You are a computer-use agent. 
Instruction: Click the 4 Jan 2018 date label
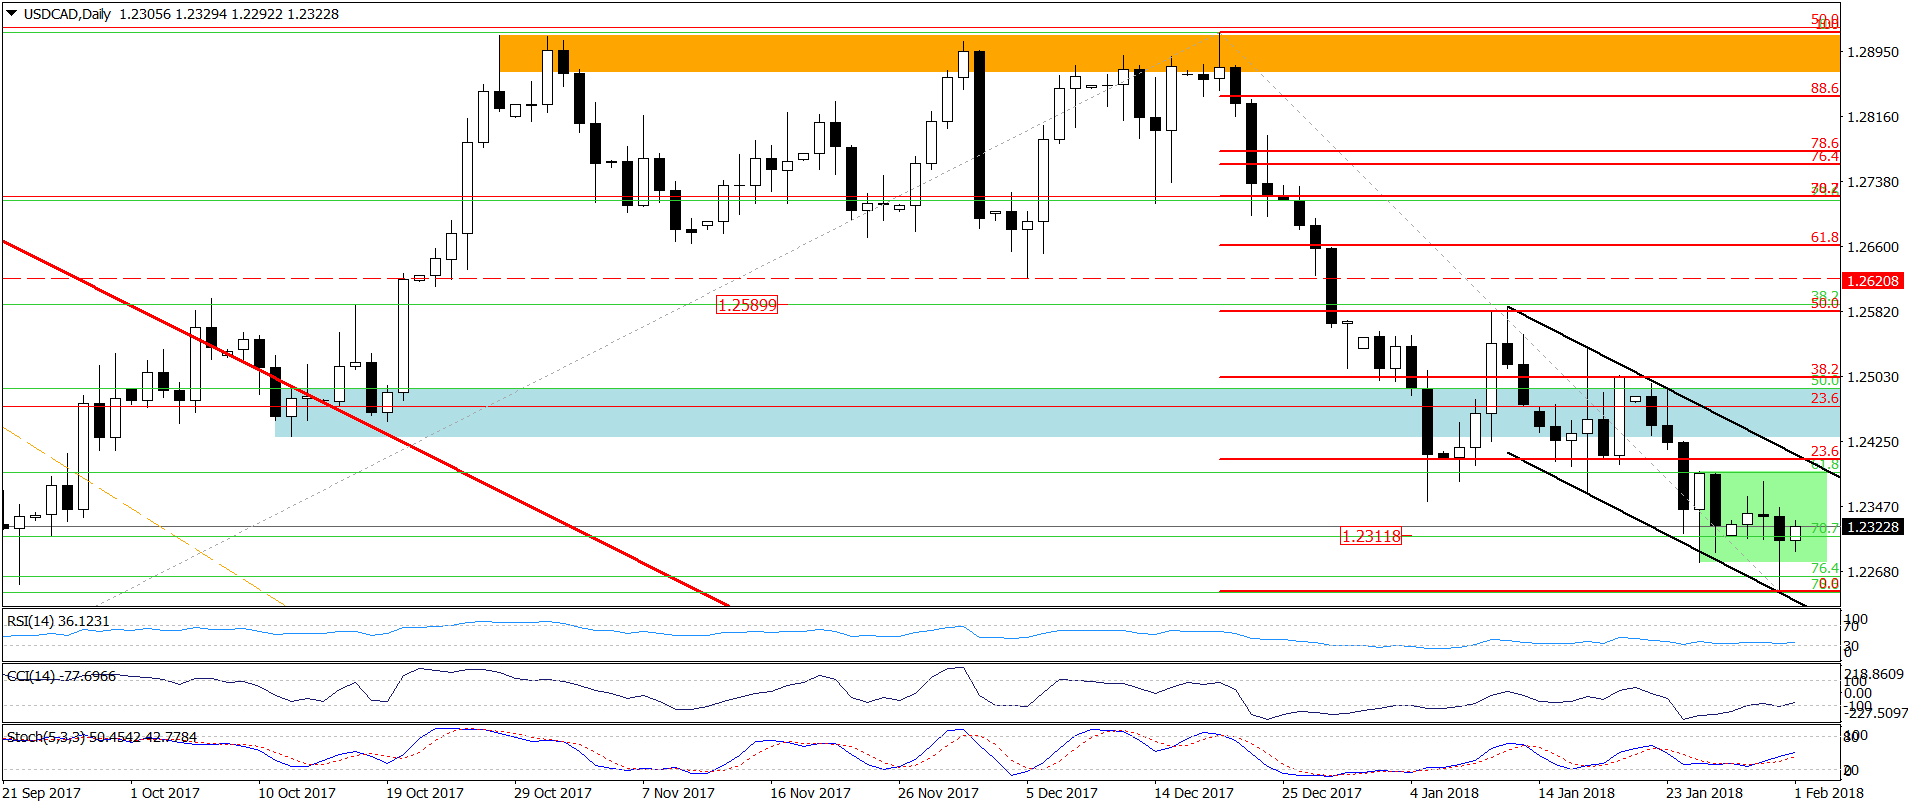click(1444, 793)
